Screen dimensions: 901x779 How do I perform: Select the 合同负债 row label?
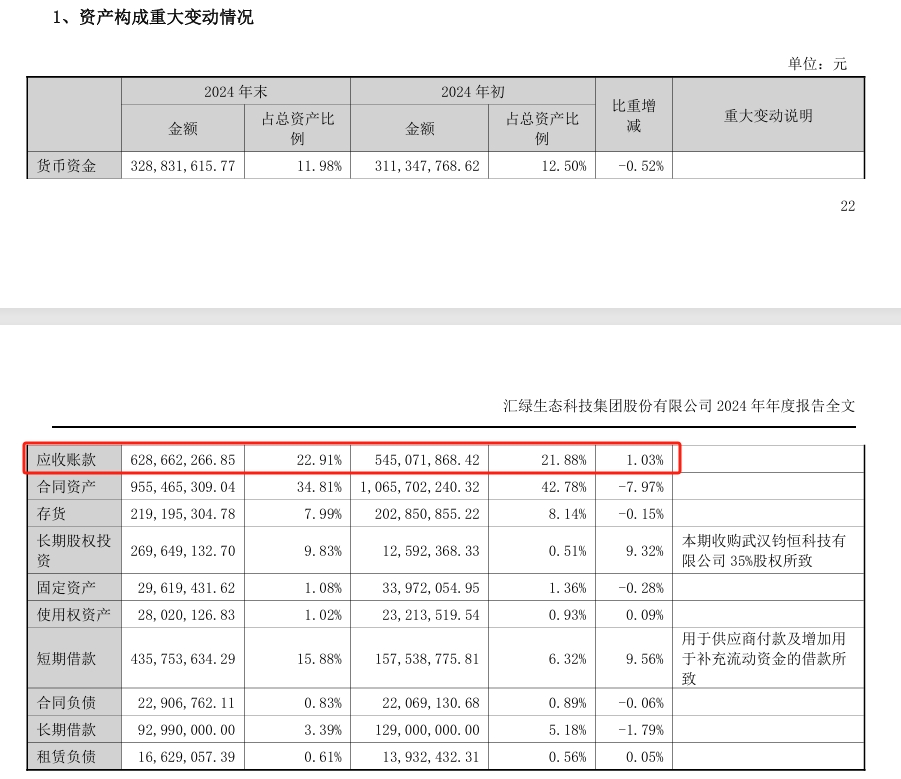(x=66, y=703)
